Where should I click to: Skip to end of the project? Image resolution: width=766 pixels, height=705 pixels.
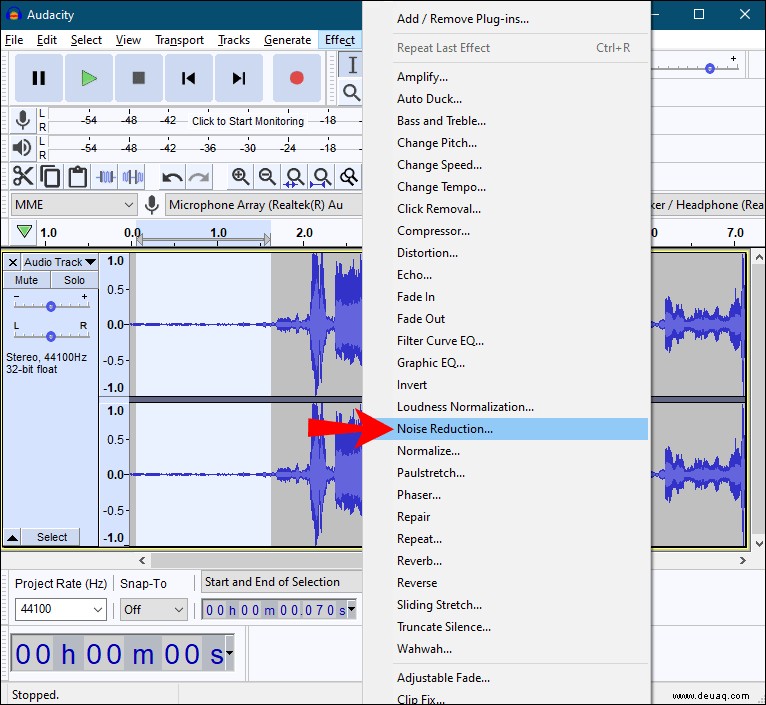pyautogui.click(x=239, y=78)
